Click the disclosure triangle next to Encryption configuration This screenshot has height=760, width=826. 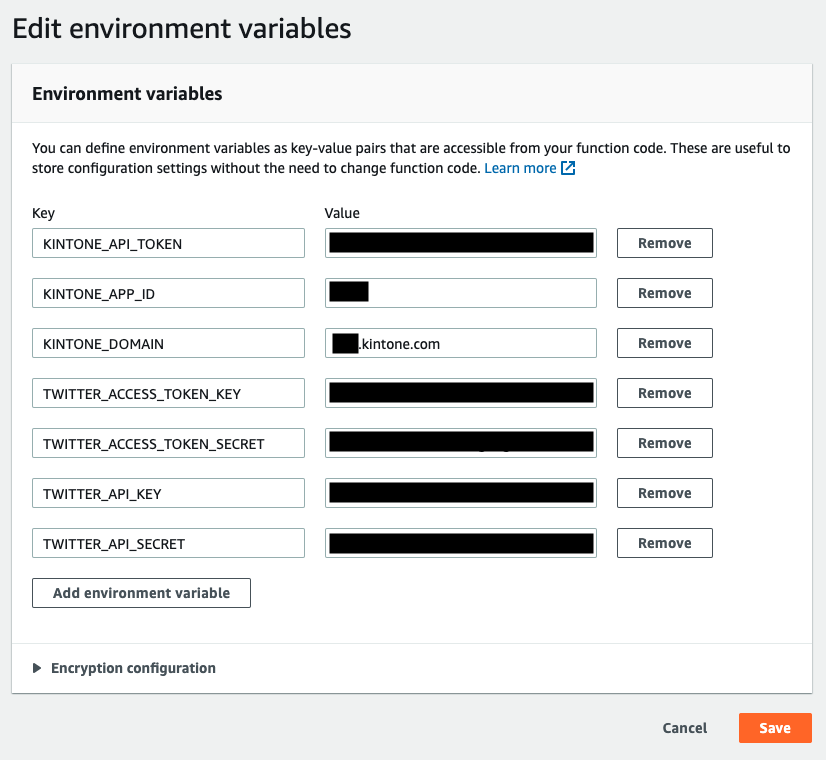37,667
